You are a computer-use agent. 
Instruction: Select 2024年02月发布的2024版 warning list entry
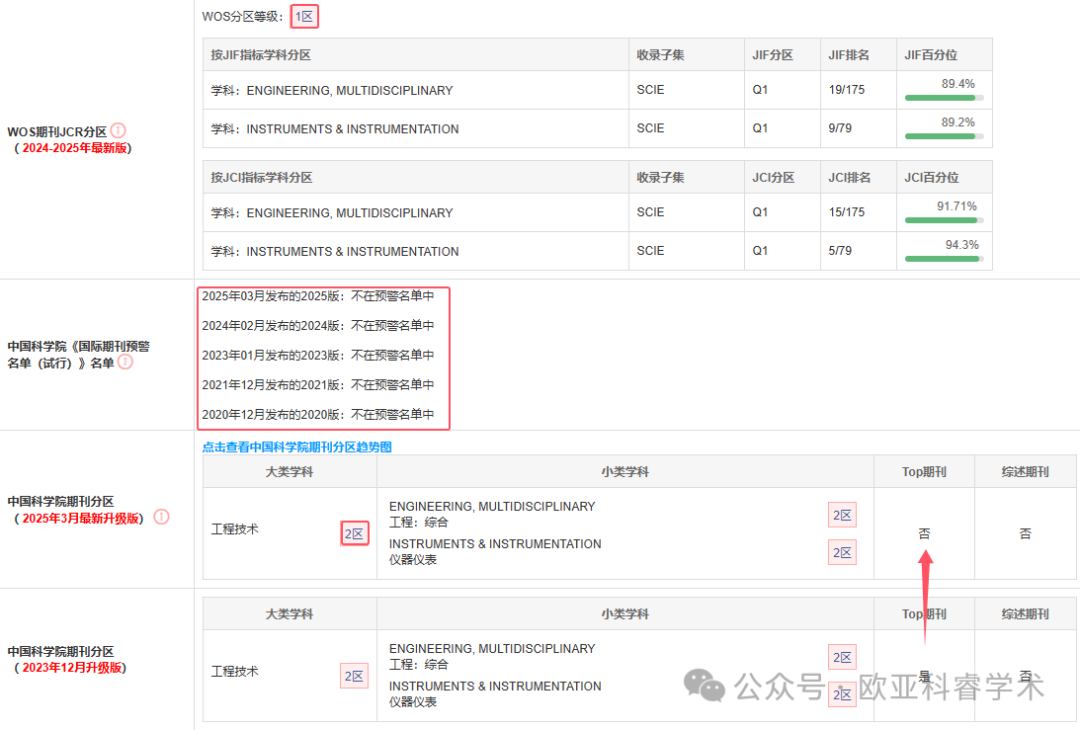[318, 326]
